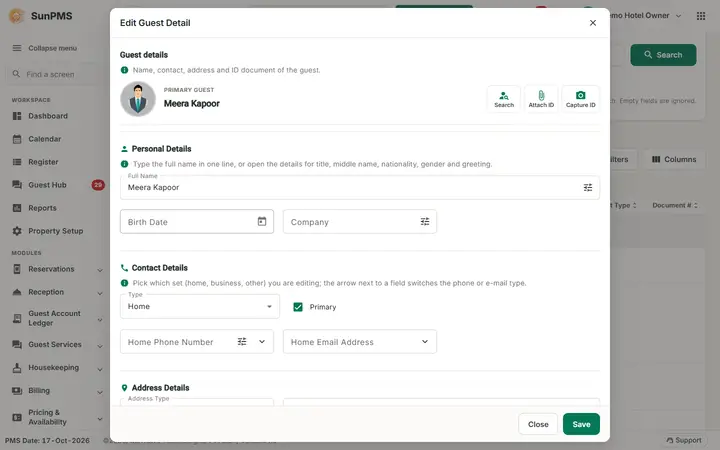Image resolution: width=720 pixels, height=450 pixels.
Task: Click the Guest Account Ledger icon
Action: [x=17, y=318]
